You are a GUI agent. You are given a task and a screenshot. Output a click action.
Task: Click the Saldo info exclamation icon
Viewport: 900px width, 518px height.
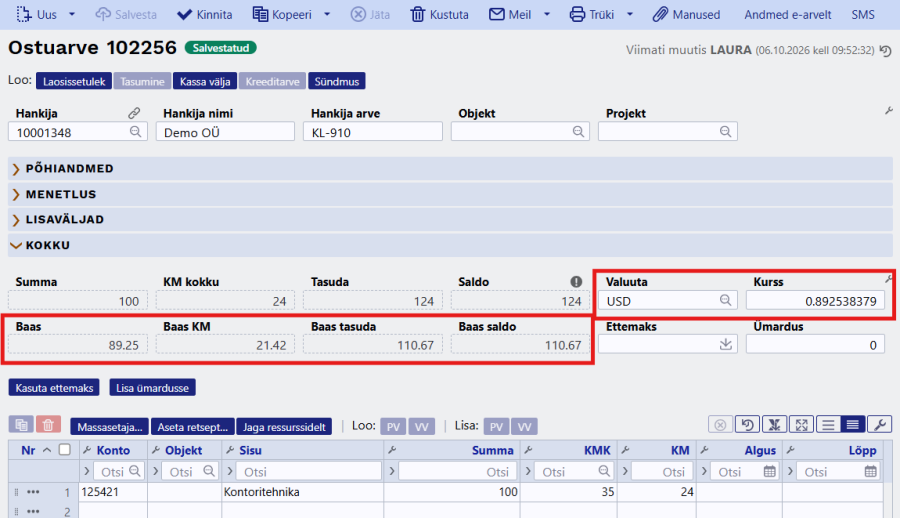click(x=576, y=281)
